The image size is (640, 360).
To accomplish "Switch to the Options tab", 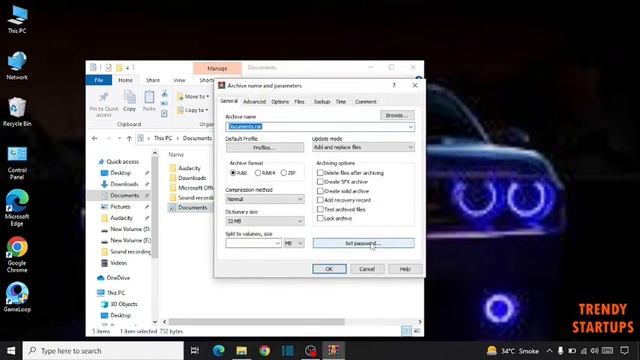I will tap(280, 102).
